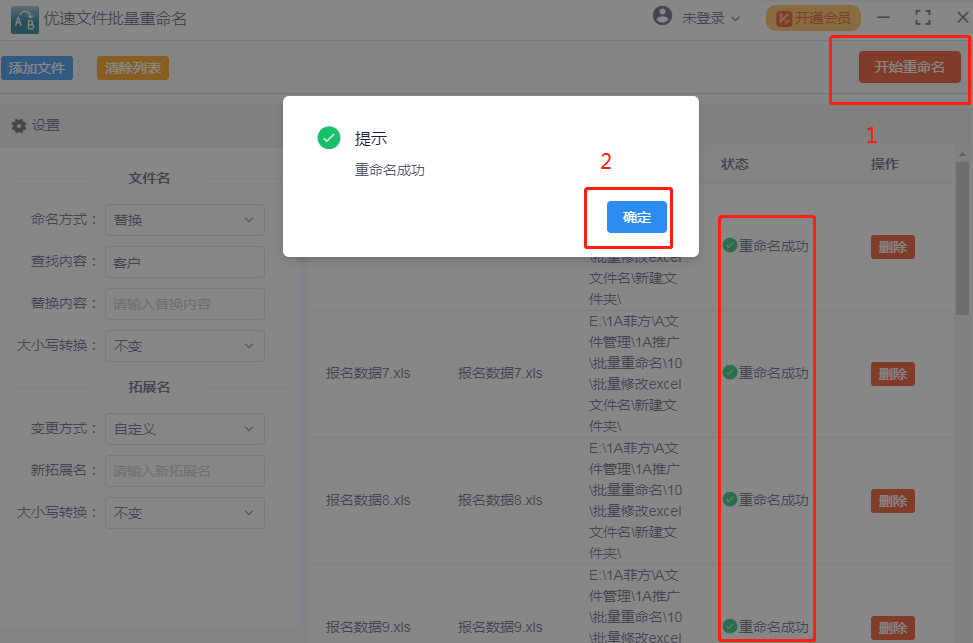This screenshot has width=973, height=643.
Task: Click the 设置 gear icon
Action: (19, 126)
